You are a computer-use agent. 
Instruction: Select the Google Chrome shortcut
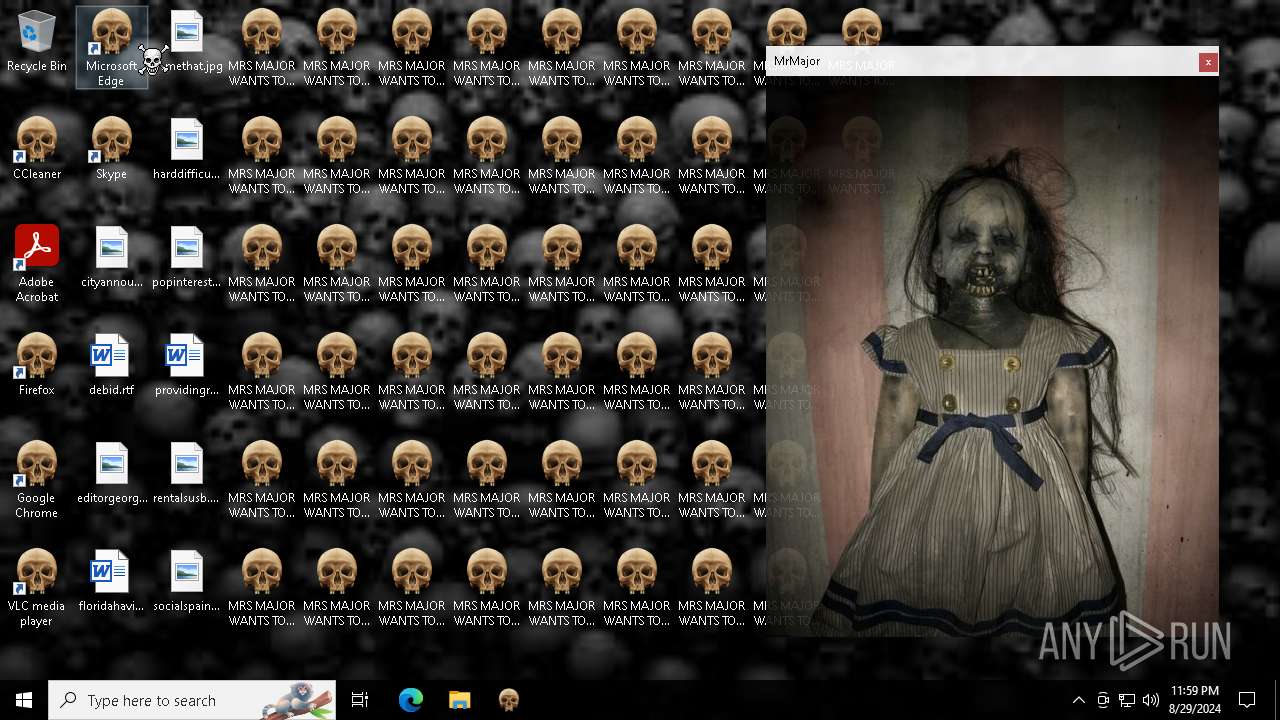(x=37, y=481)
